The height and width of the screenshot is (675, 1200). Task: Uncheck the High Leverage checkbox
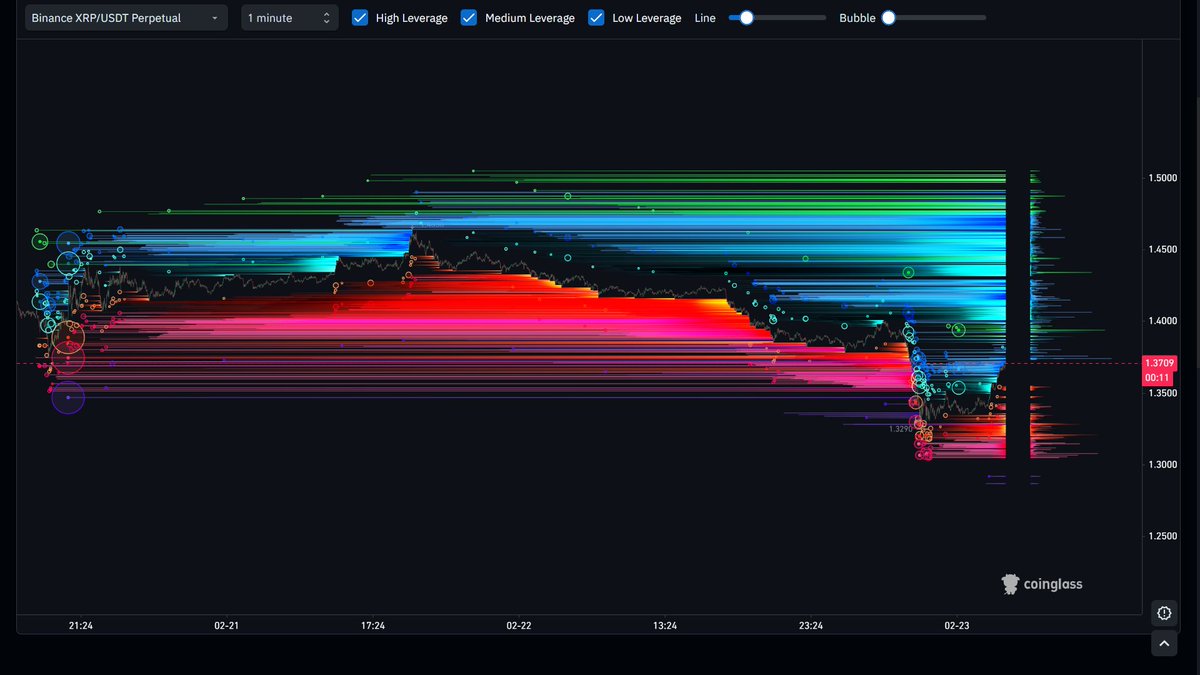(360, 18)
